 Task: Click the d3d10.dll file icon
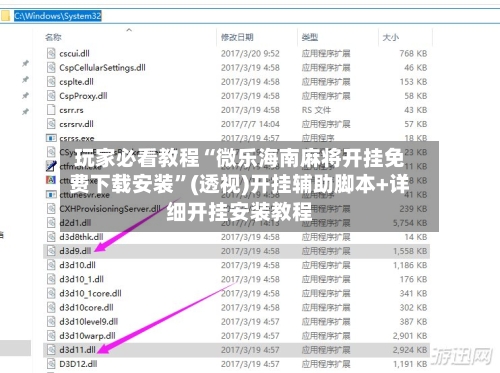point(51,265)
